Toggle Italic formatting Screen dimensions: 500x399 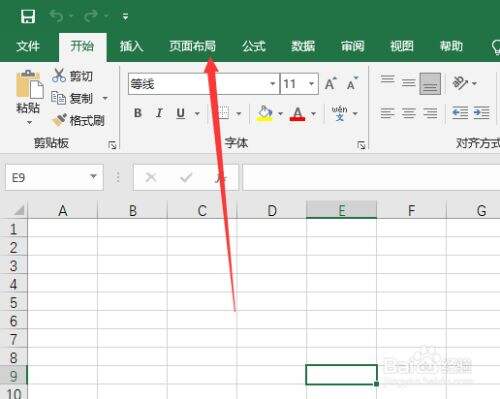(x=159, y=113)
